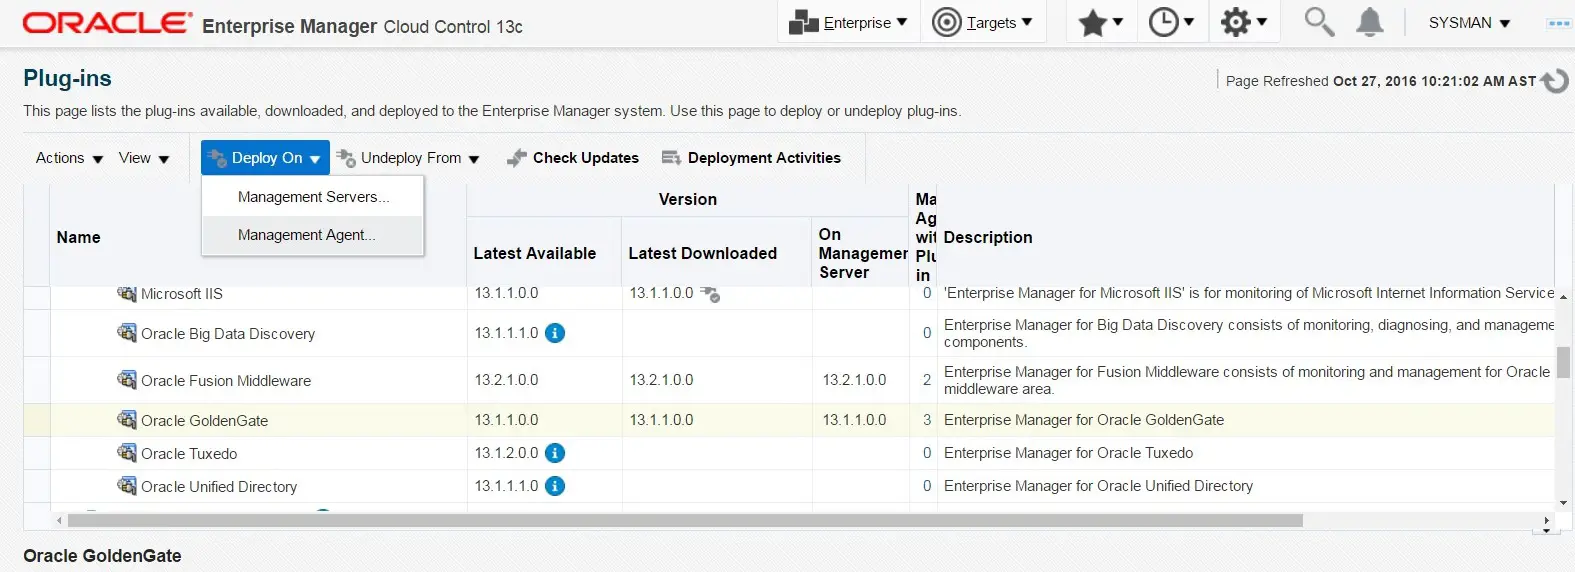The image size is (1575, 572).
Task: Click the On Management Server column header
Action: (x=861, y=253)
